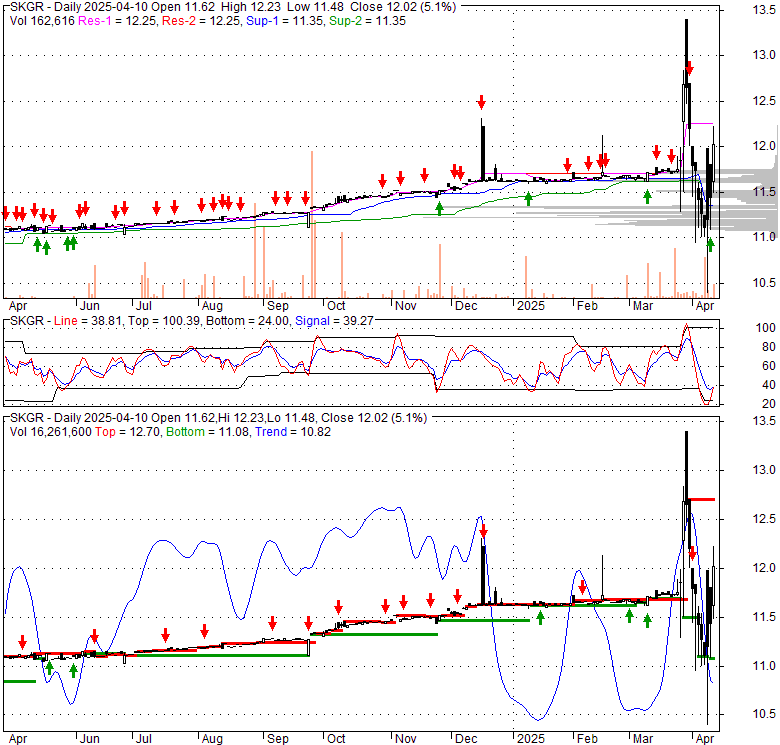Click green buy arrow below November, top chart
Viewport: 780px width, 745px height.
(440, 208)
